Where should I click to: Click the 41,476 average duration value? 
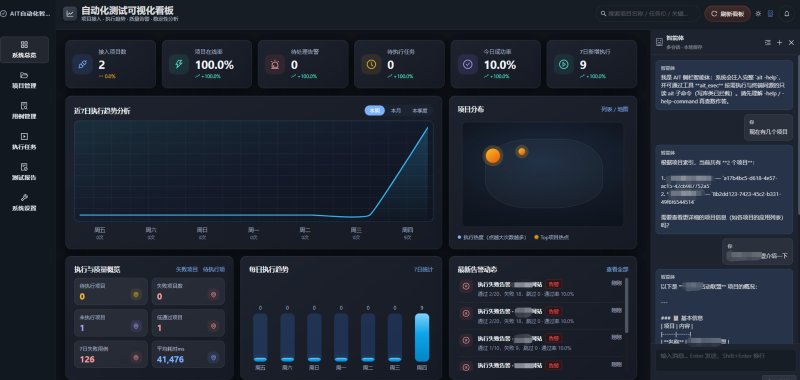[x=170, y=360]
